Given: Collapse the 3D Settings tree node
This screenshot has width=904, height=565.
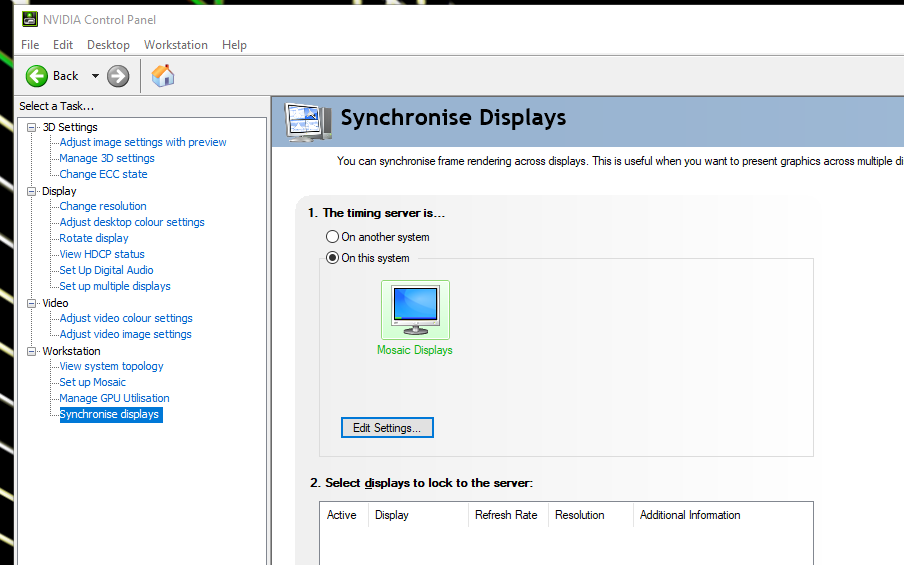Looking at the screenshot, I should pos(32,127).
